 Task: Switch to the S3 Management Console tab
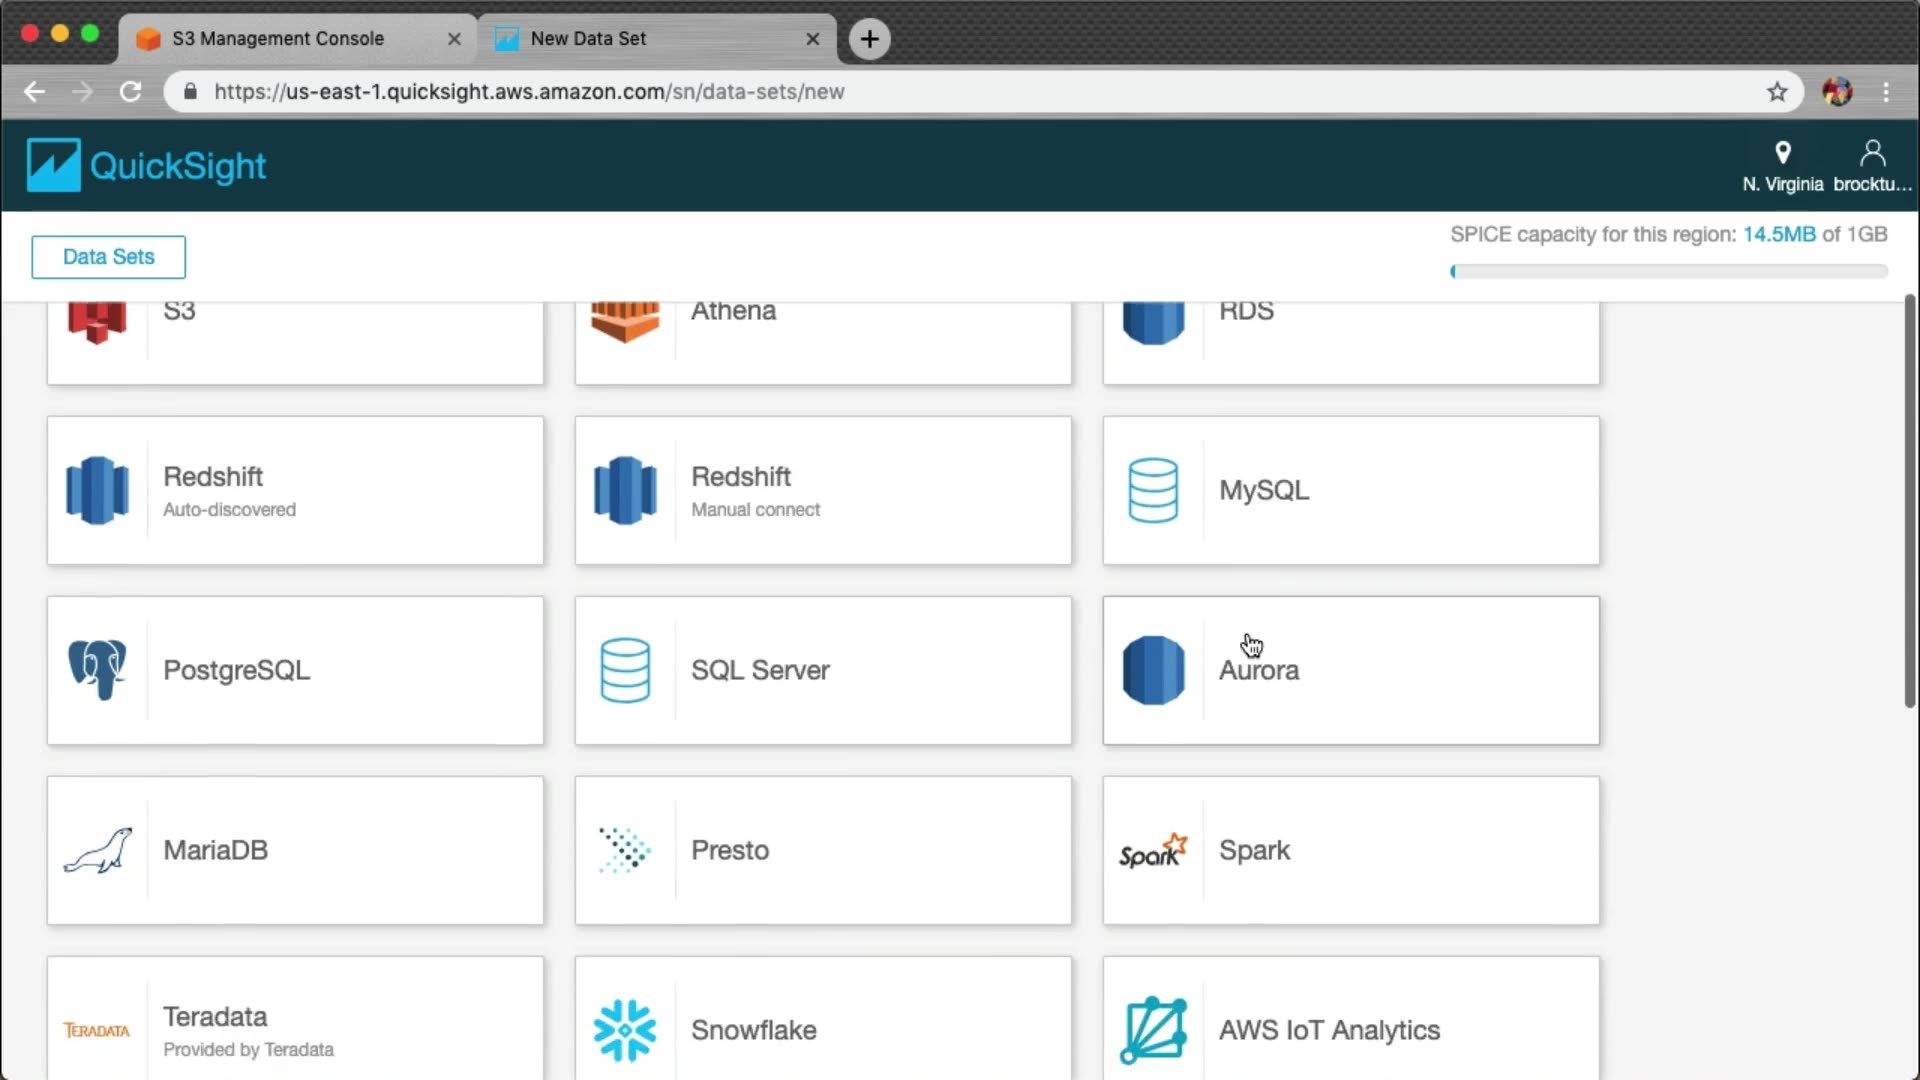[x=278, y=38]
